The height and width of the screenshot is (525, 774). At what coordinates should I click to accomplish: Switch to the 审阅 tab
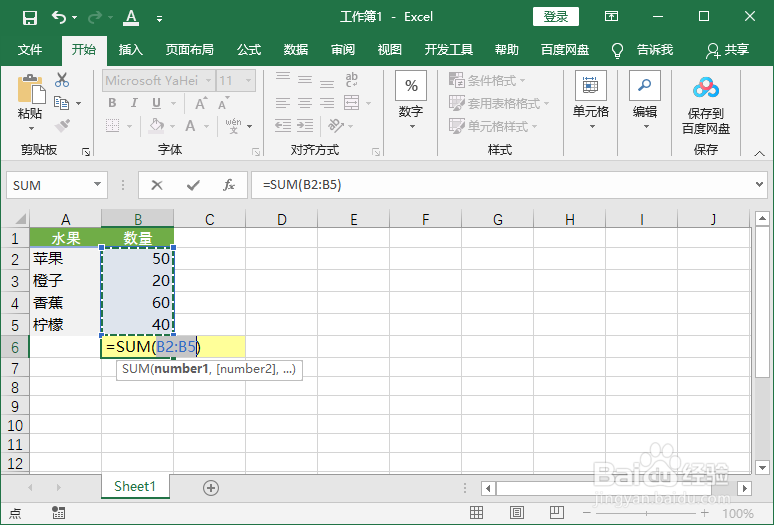tap(343, 50)
